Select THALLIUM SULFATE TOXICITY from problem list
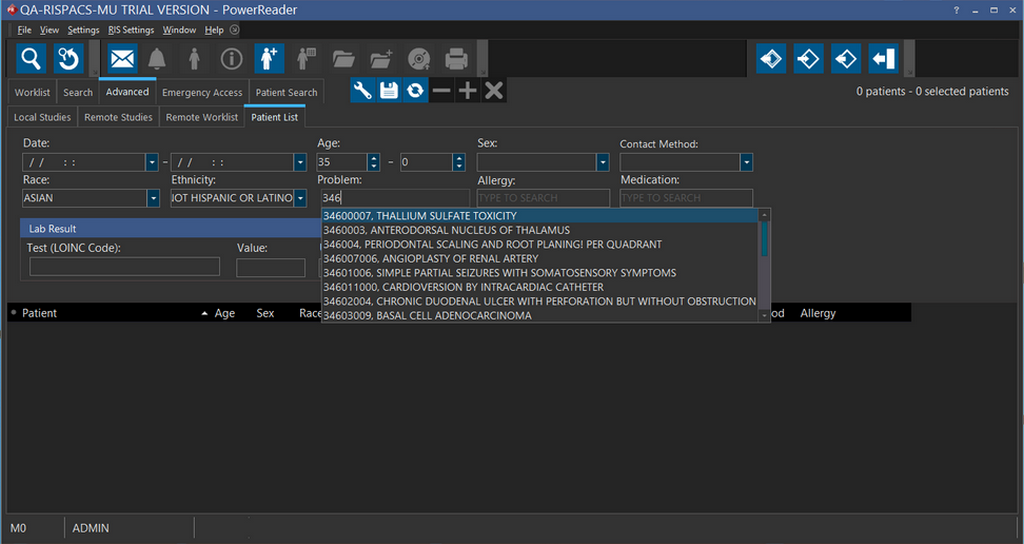The width and height of the screenshot is (1024, 544). point(420,216)
